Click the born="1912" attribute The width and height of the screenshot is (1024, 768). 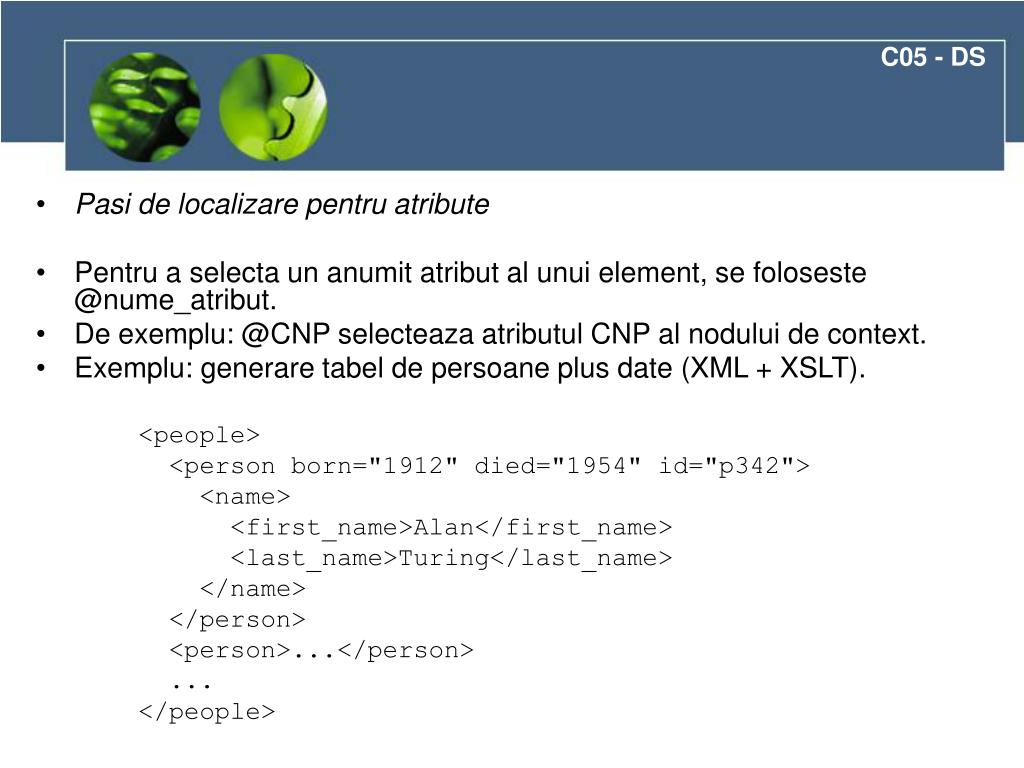pyautogui.click(x=374, y=466)
